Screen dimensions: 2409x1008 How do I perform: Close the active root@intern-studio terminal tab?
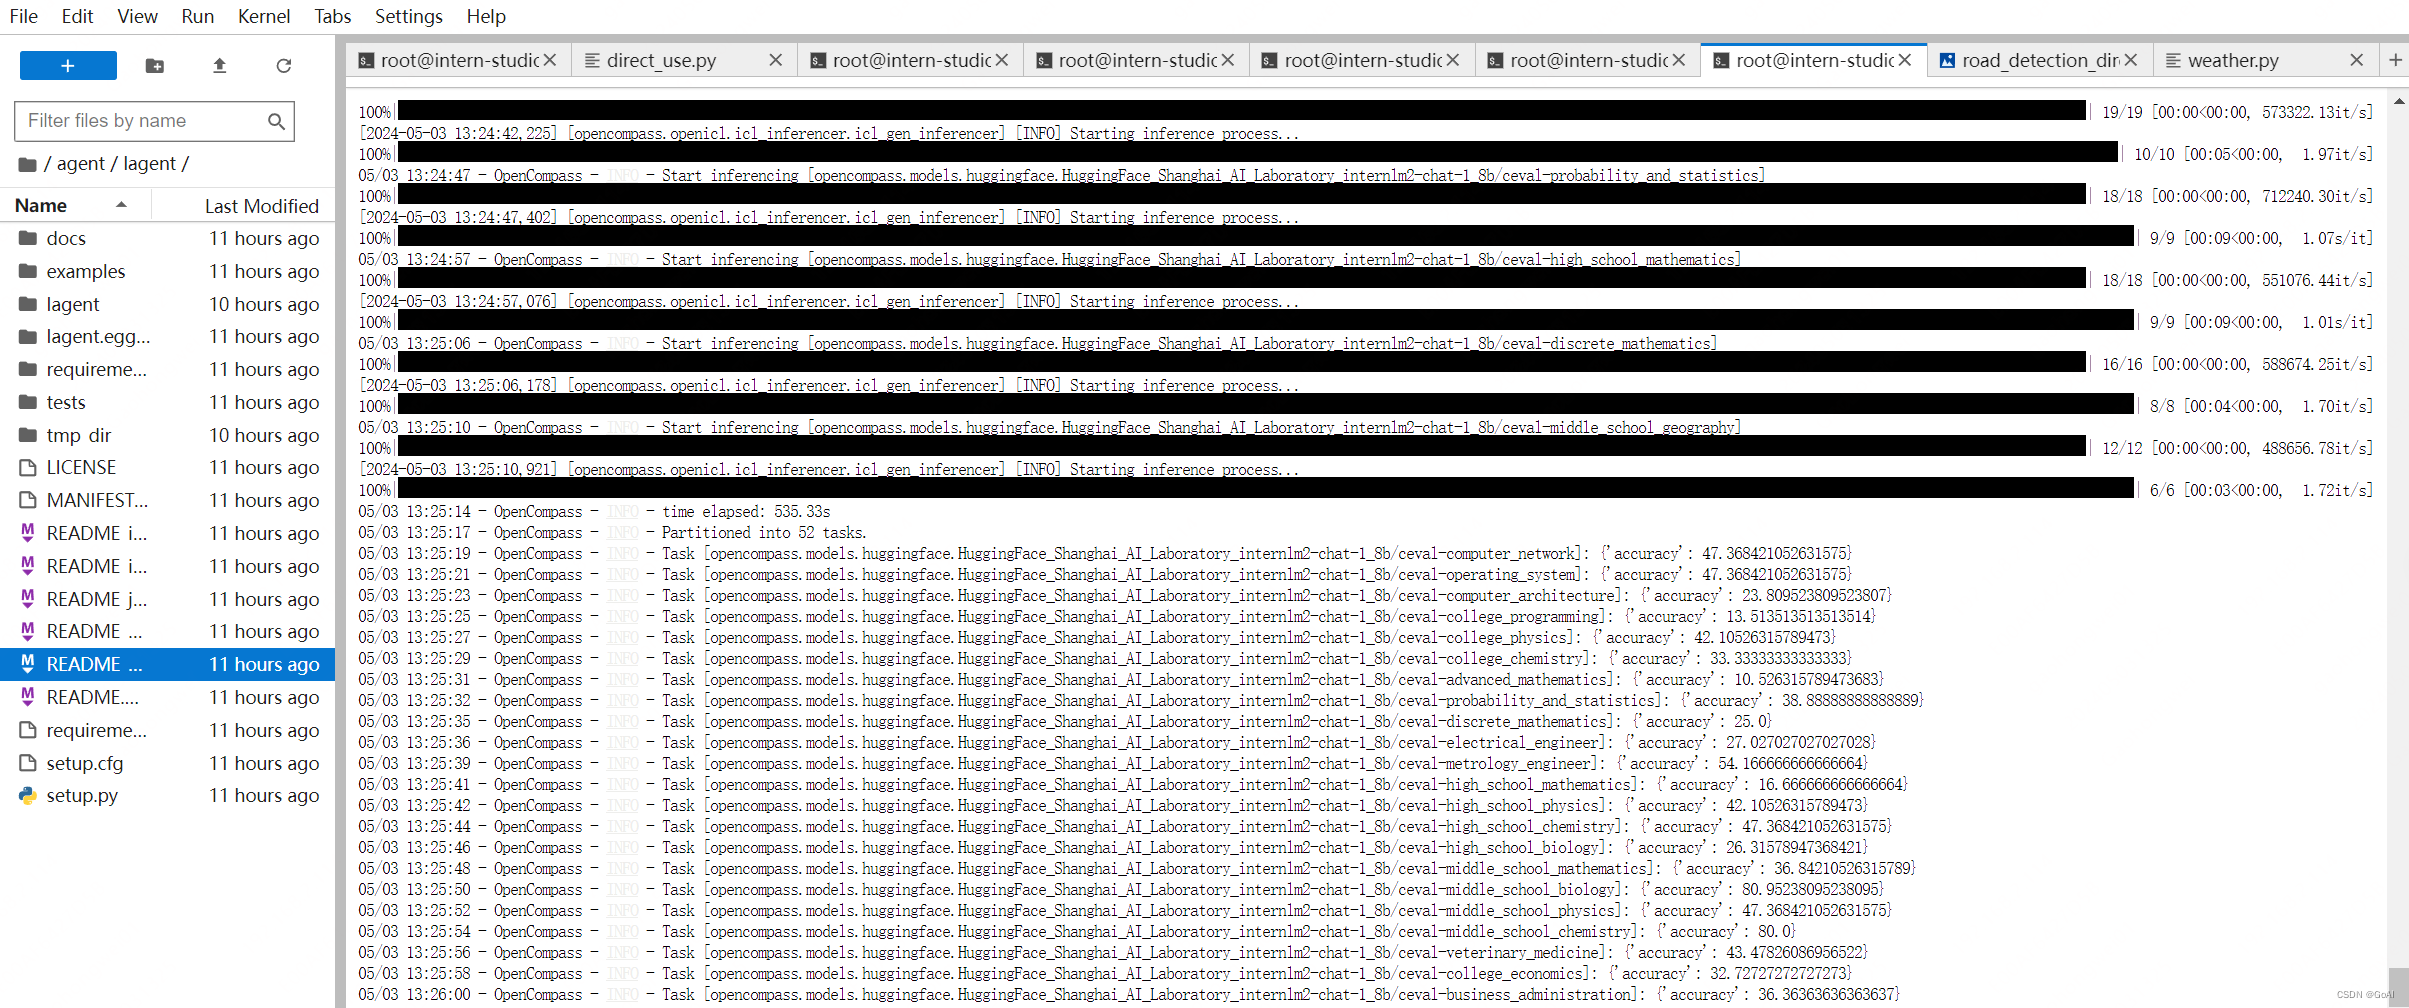[x=1905, y=60]
